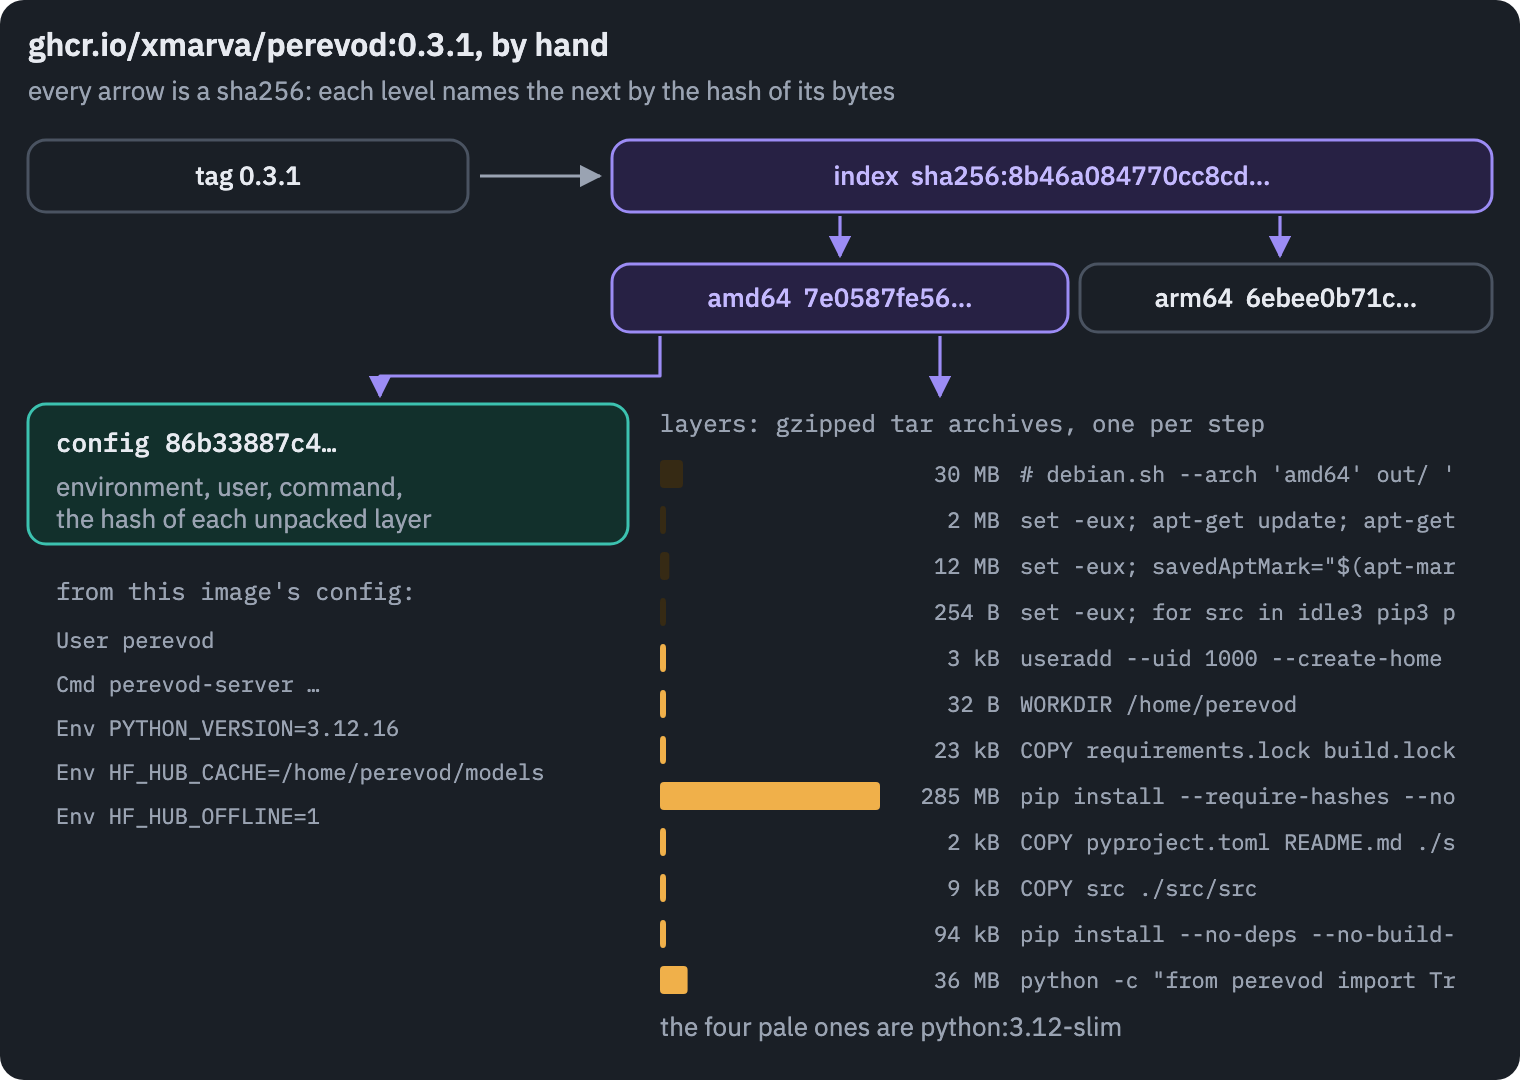Select the index sha256:8b46a084770cc8cd... node
Image resolution: width=1520 pixels, height=1080 pixels.
click(x=1052, y=176)
